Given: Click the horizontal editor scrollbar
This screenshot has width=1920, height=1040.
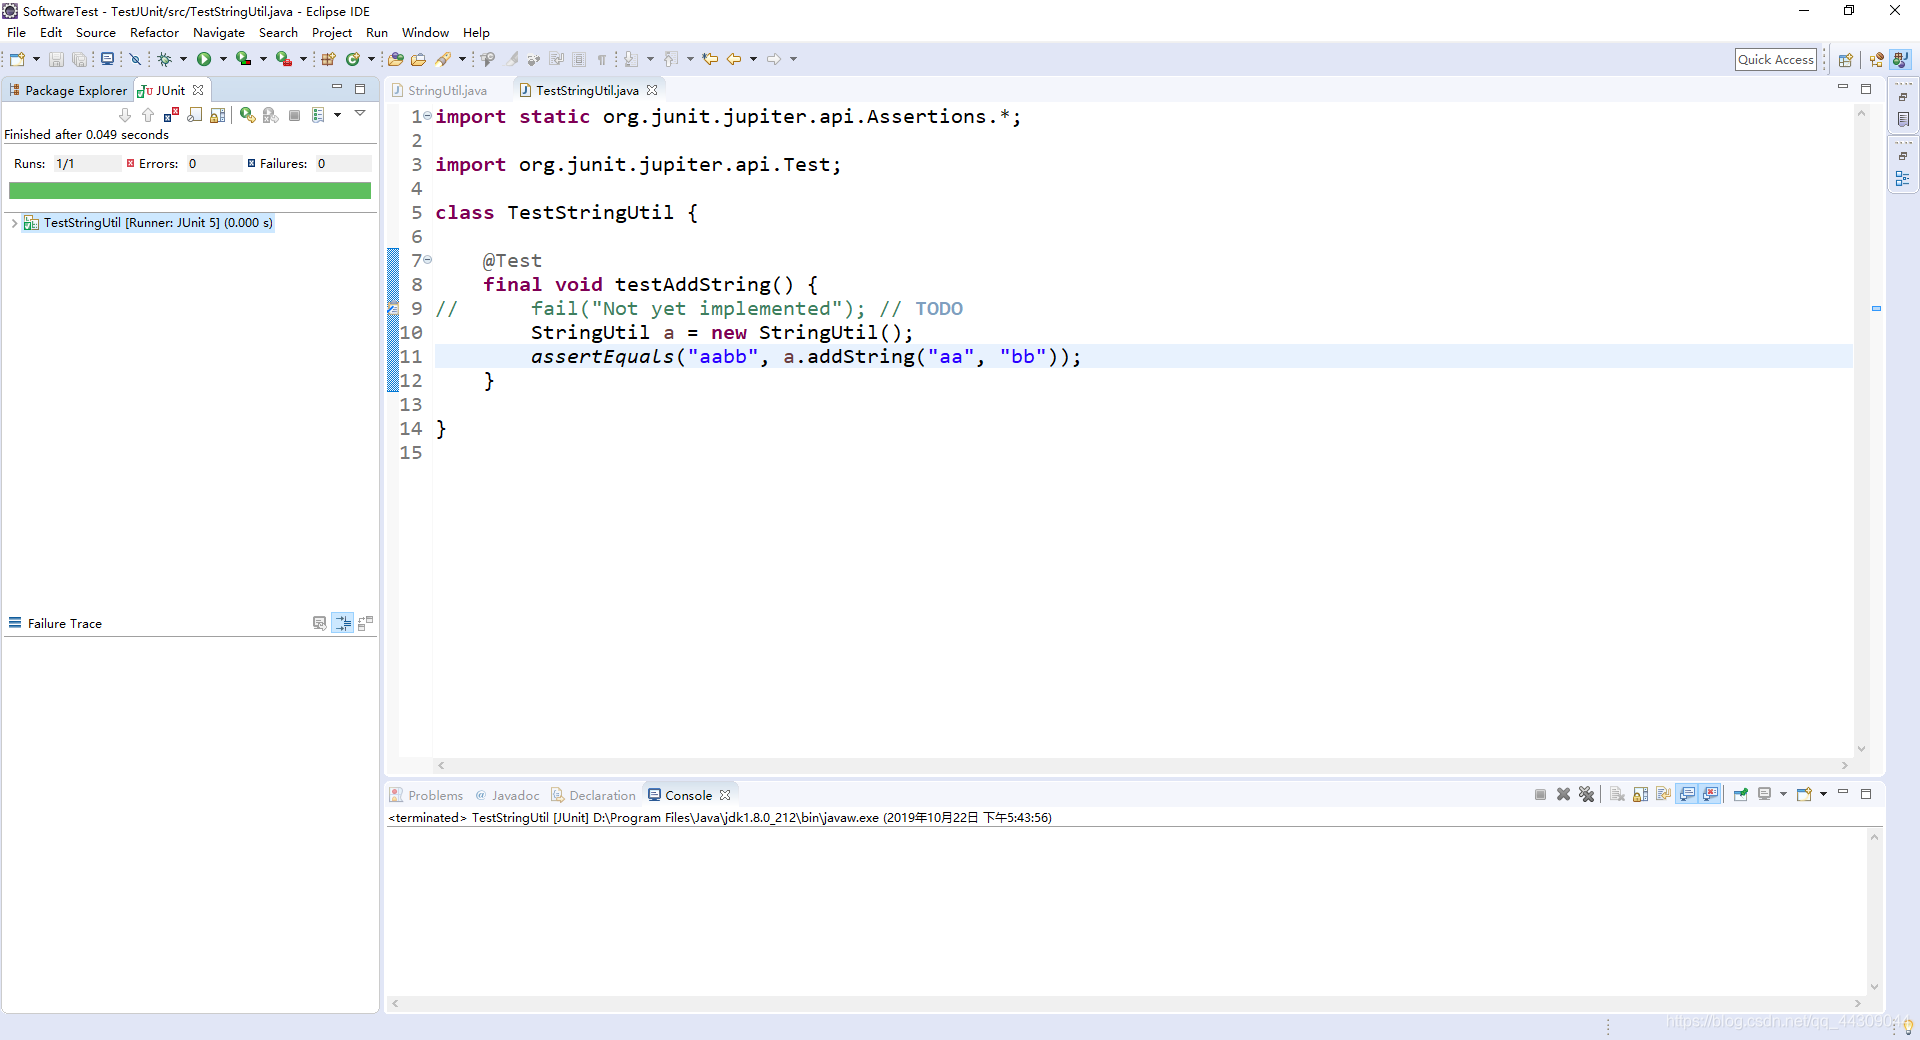Looking at the screenshot, I should coord(1140,766).
